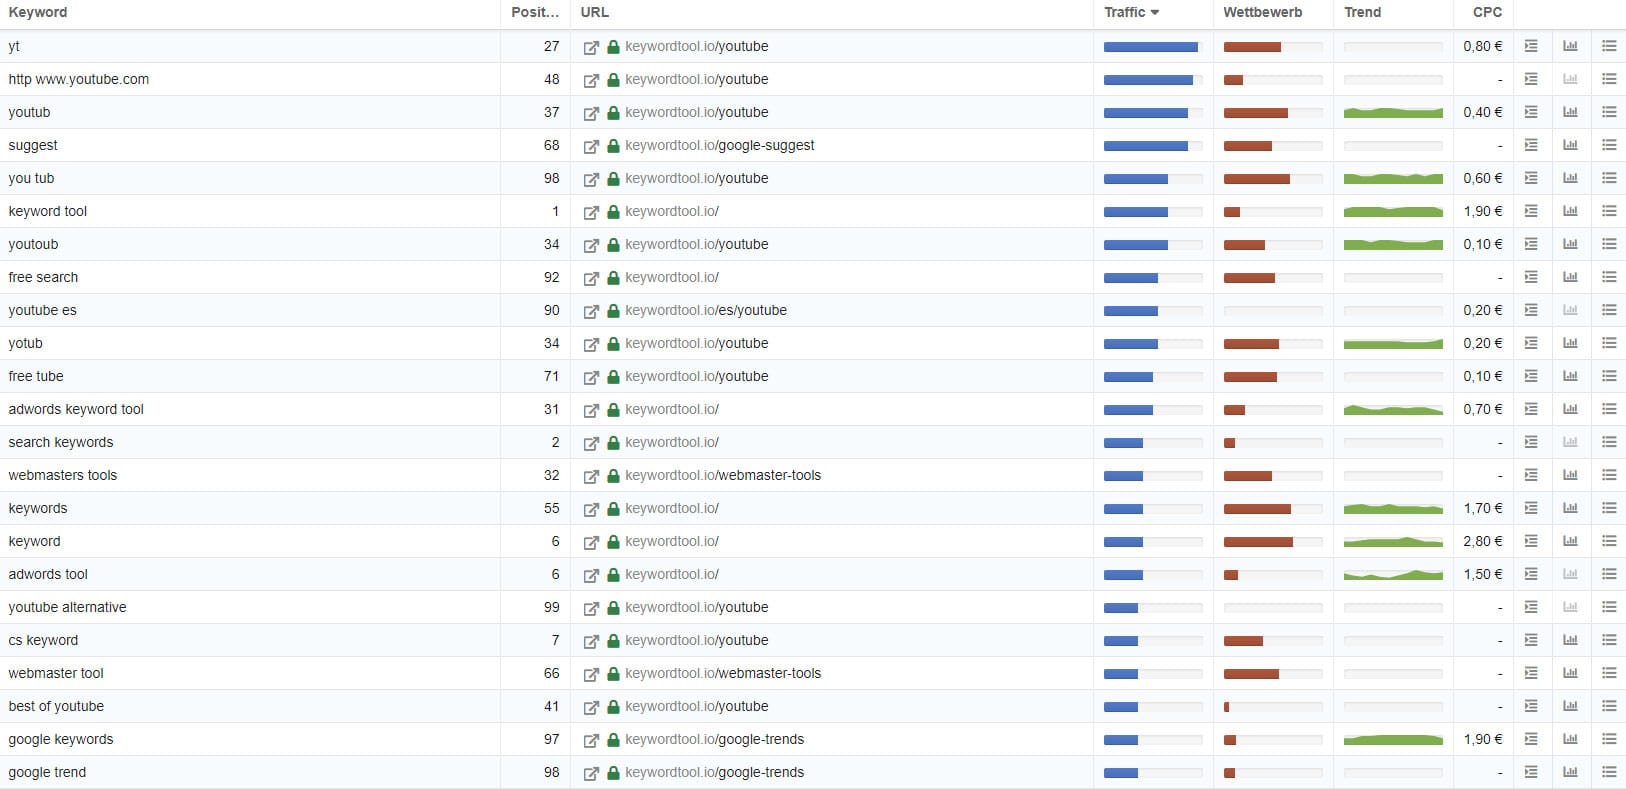The height and width of the screenshot is (789, 1626).
Task: Open keywordtool.io/webmaster-tools link in 'webmasters tools' row
Action: 723,475
